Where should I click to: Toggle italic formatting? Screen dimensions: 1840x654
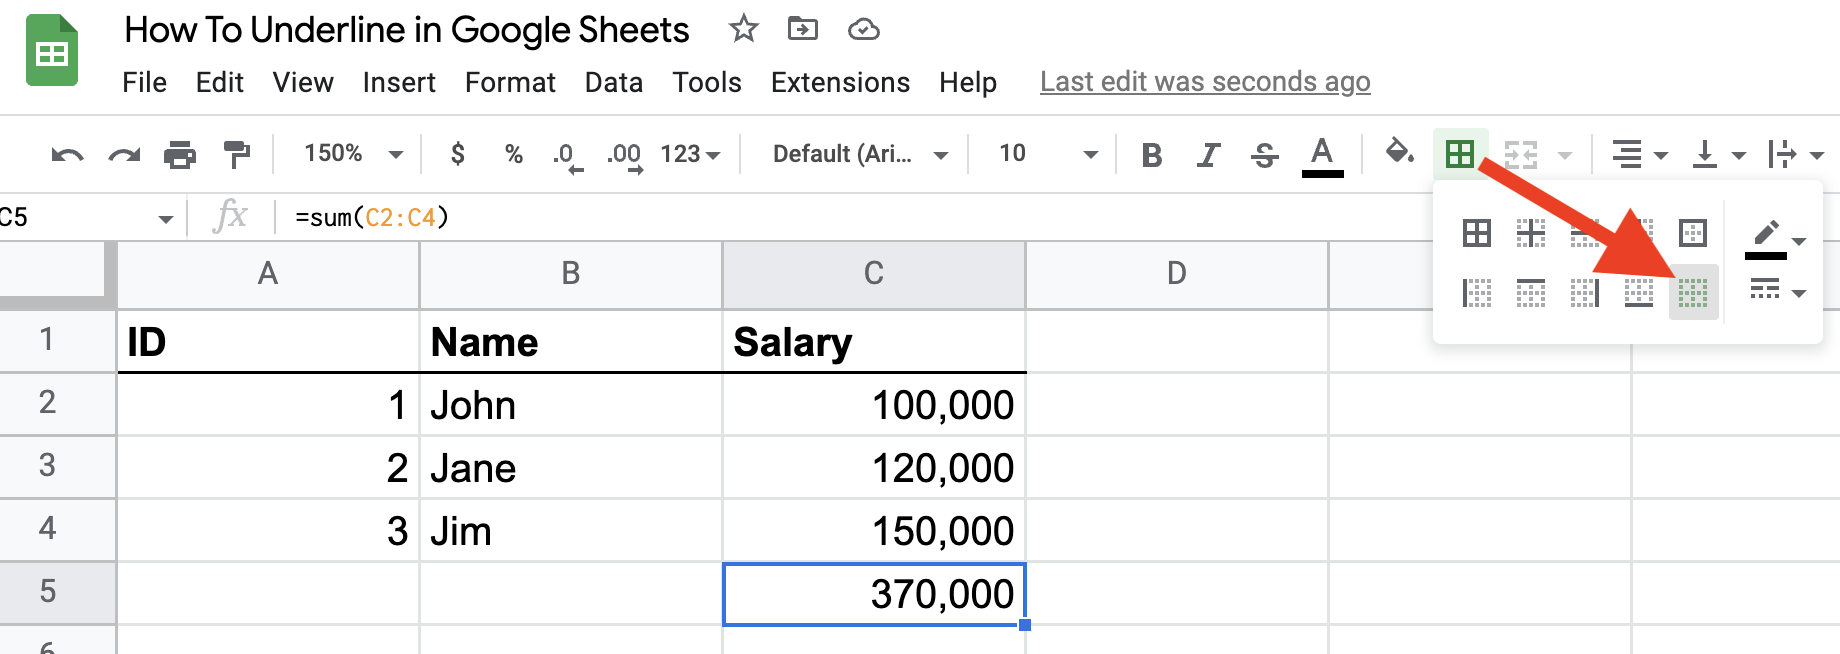pos(1208,154)
